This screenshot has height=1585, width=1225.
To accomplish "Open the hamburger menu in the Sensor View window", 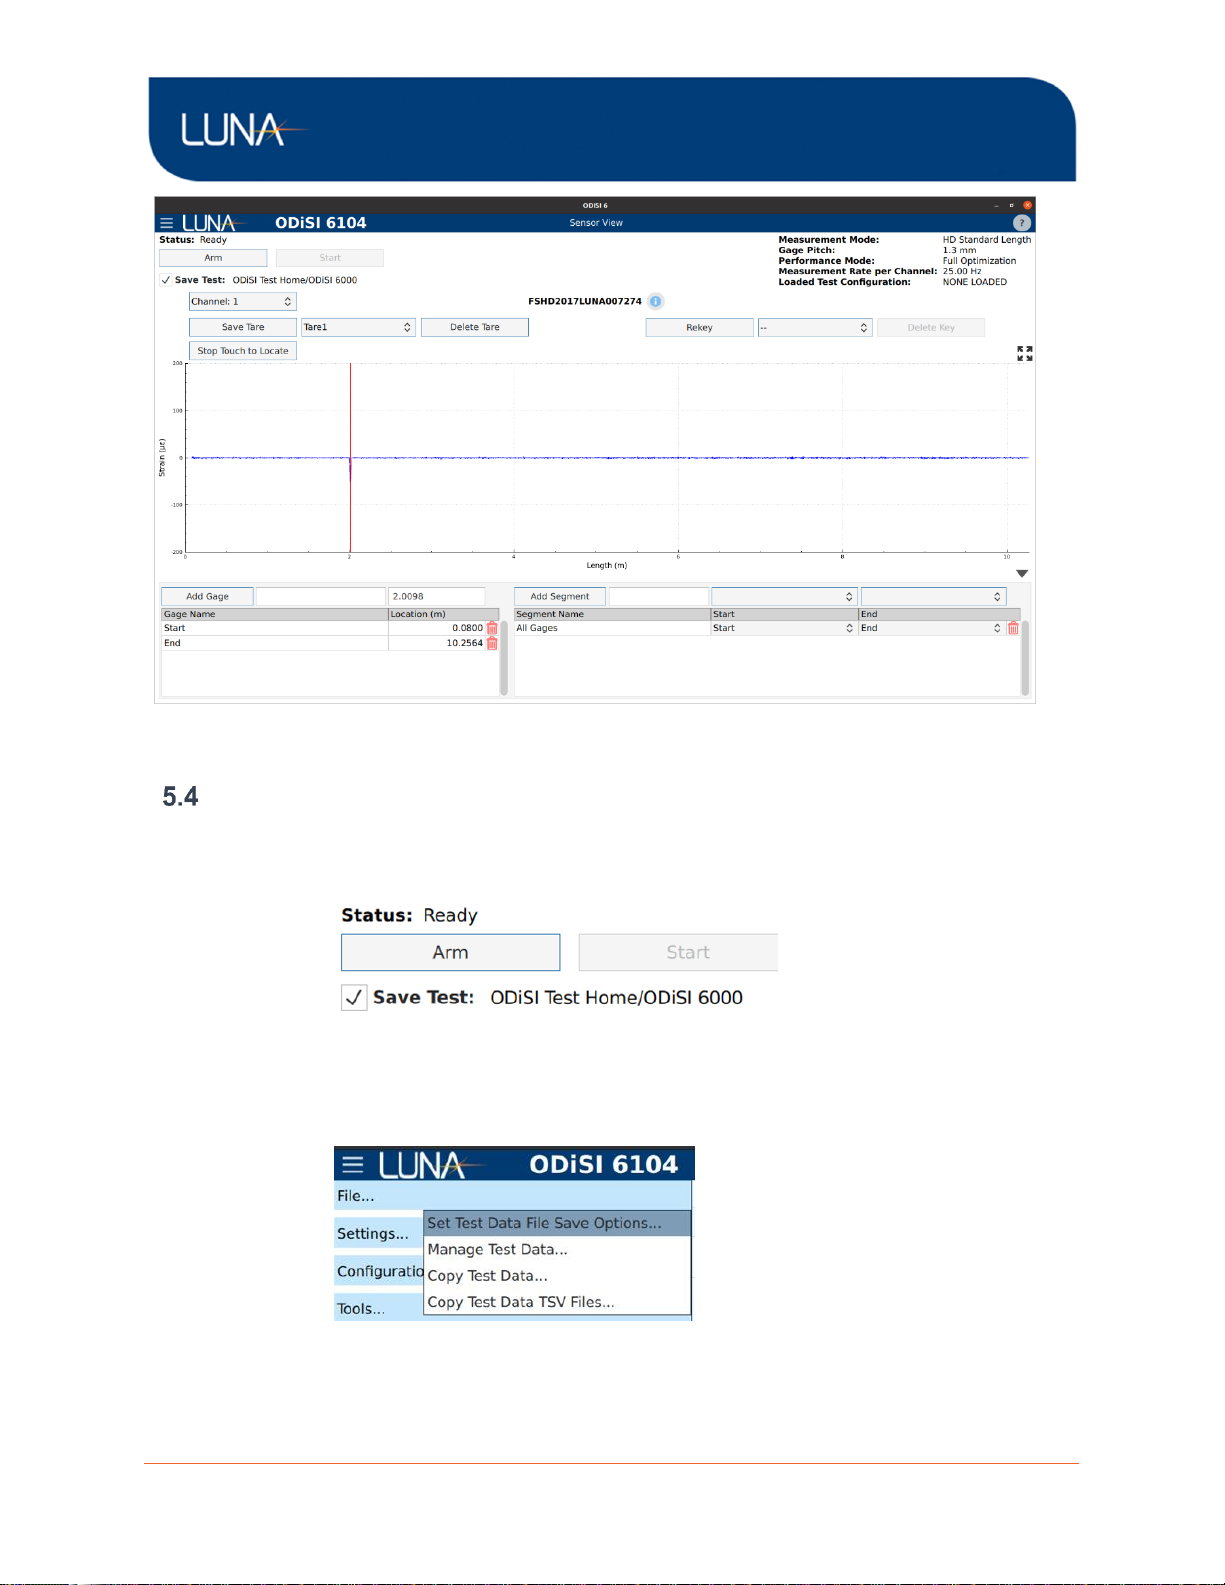I will pos(167,223).
